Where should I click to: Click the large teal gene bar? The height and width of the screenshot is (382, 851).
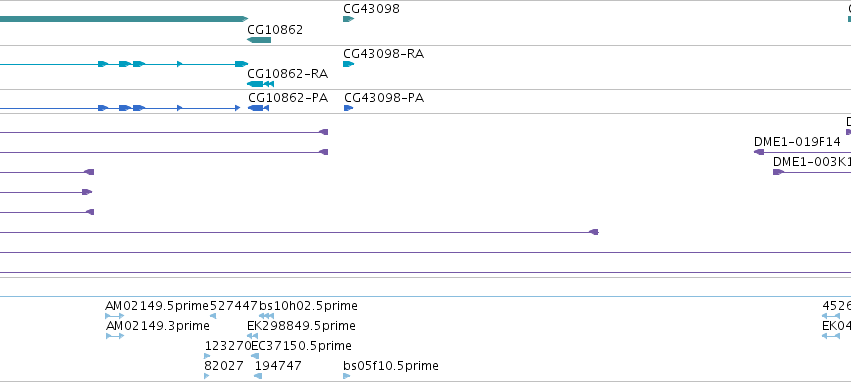click(124, 19)
